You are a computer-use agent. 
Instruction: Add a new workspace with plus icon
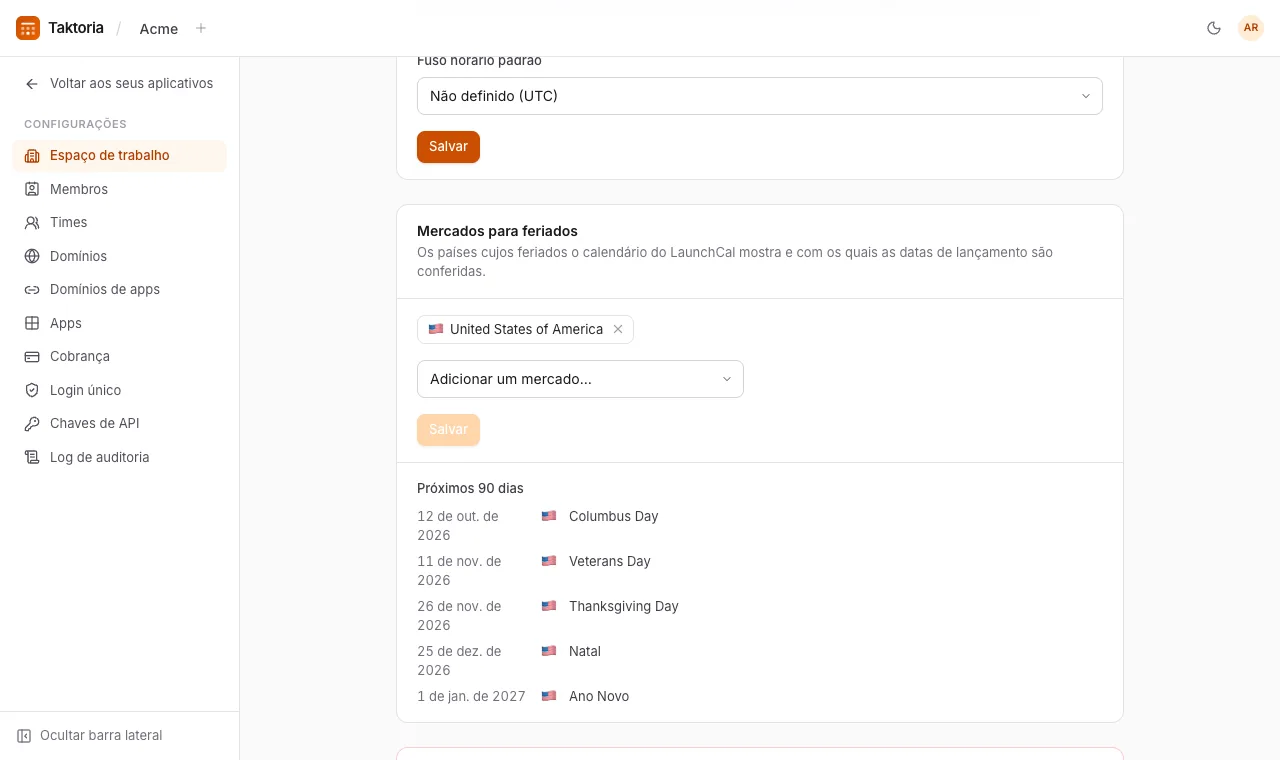(201, 28)
